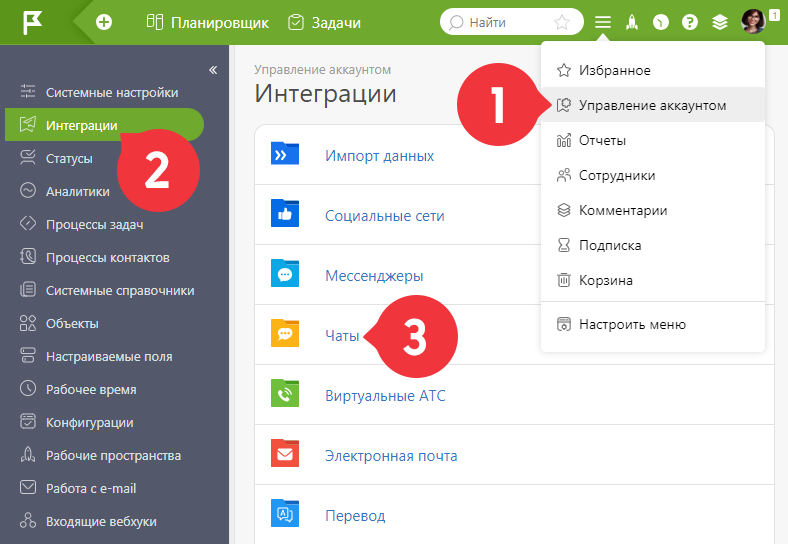Open Работа с e-mail in sidebar
The height and width of the screenshot is (544, 788).
[90, 488]
